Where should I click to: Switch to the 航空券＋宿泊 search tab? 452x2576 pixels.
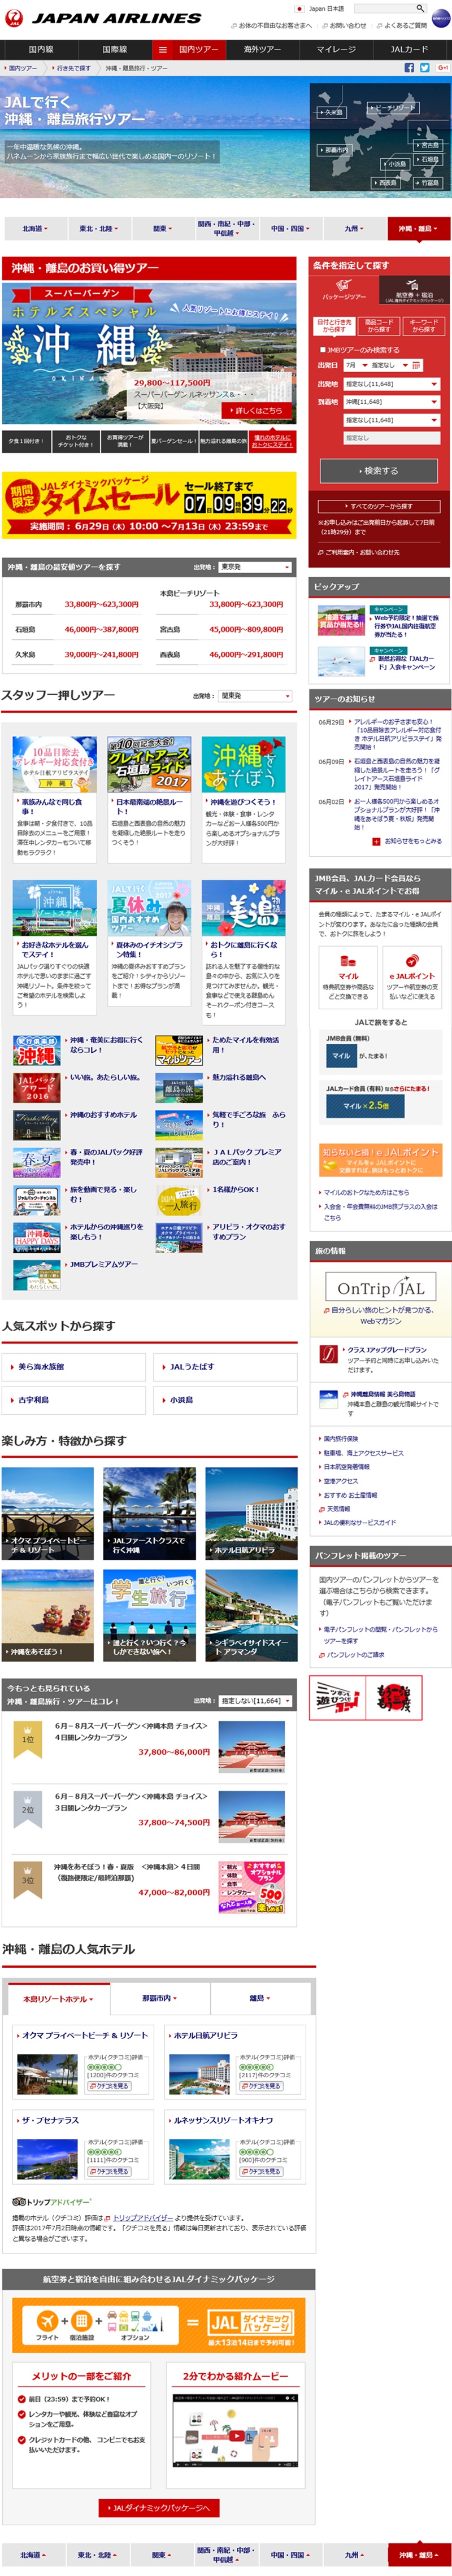(x=414, y=291)
